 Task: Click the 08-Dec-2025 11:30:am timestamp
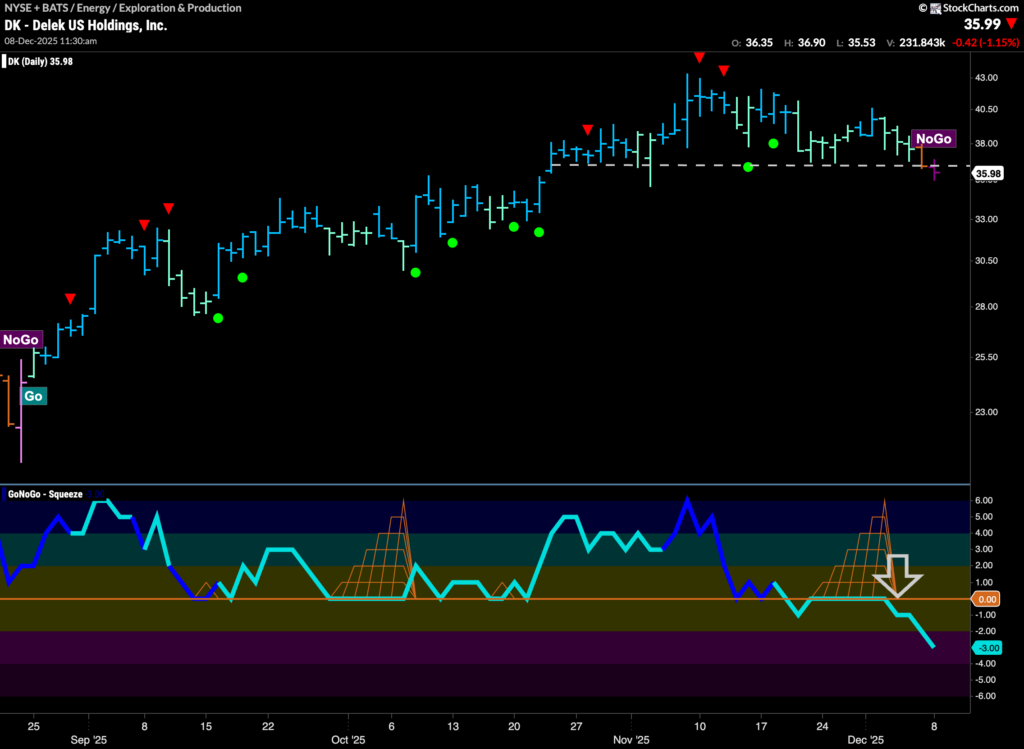pyautogui.click(x=50, y=40)
